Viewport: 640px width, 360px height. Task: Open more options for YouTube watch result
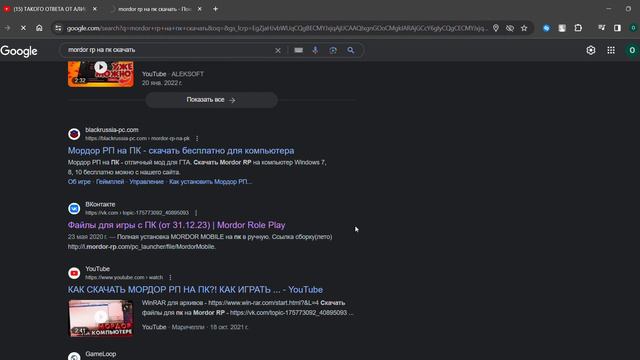170,278
